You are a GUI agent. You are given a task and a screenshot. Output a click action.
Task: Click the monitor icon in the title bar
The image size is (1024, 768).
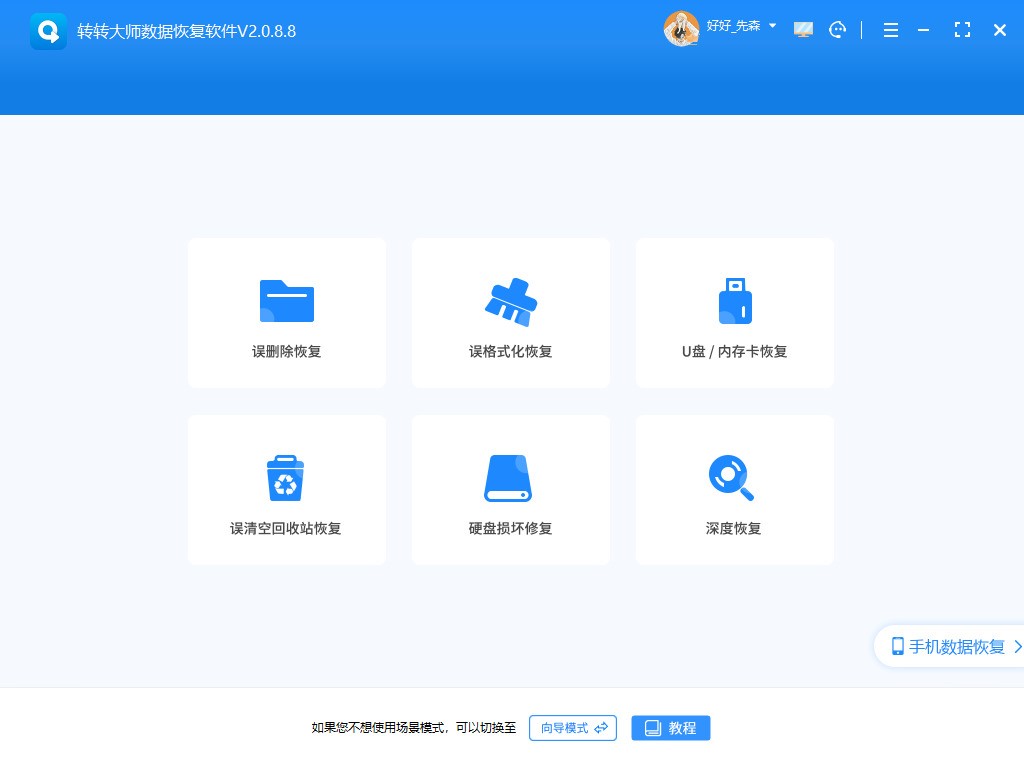803,29
